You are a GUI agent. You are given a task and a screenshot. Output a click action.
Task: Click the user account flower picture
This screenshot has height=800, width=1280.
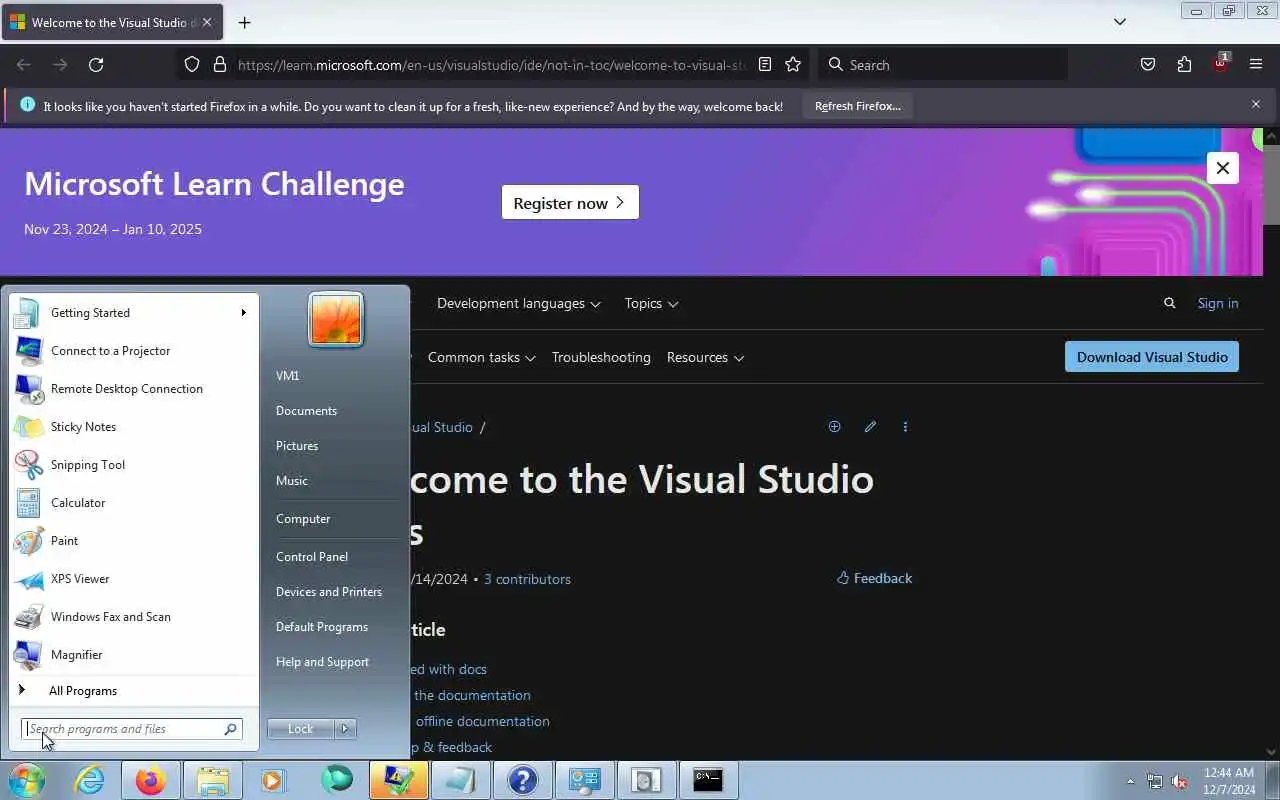point(336,320)
